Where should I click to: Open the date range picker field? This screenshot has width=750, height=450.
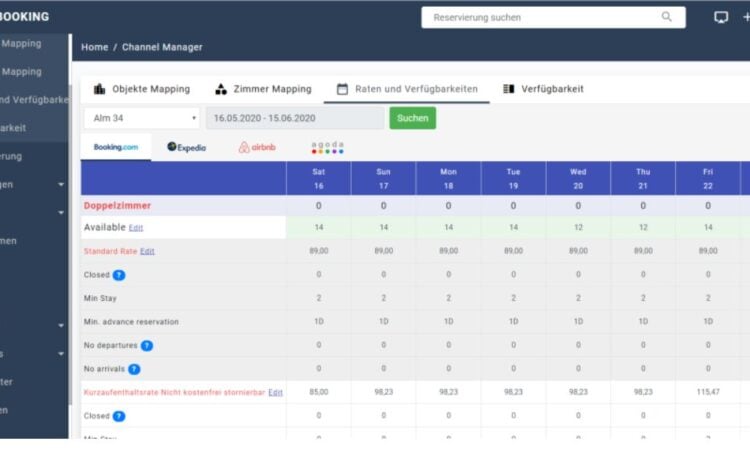(x=294, y=118)
